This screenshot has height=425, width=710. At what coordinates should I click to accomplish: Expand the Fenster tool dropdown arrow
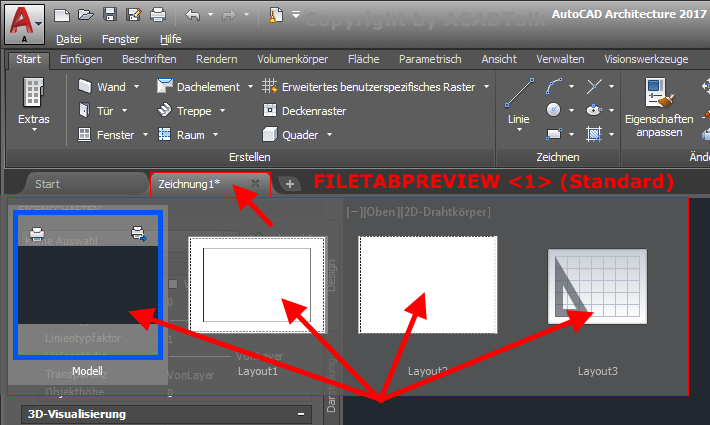pos(145,134)
